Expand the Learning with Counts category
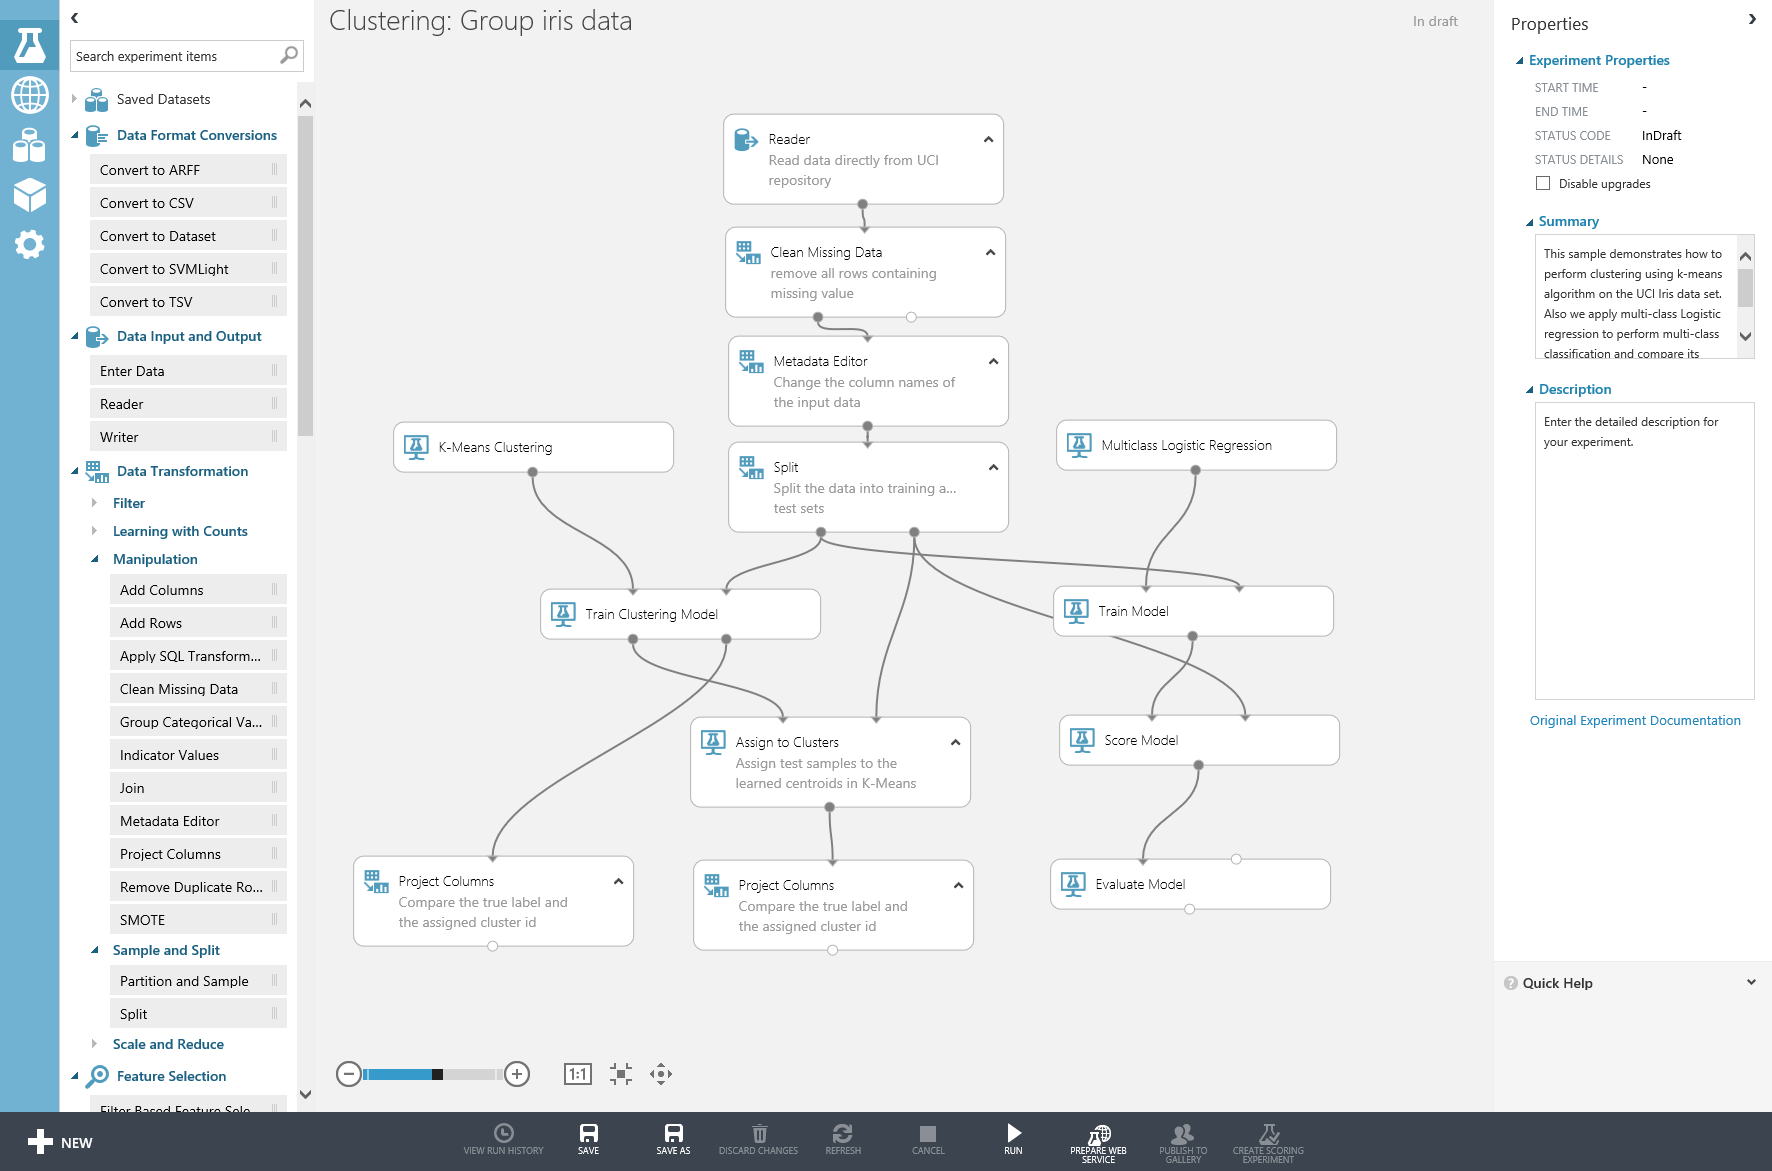The height and width of the screenshot is (1171, 1772). point(95,531)
